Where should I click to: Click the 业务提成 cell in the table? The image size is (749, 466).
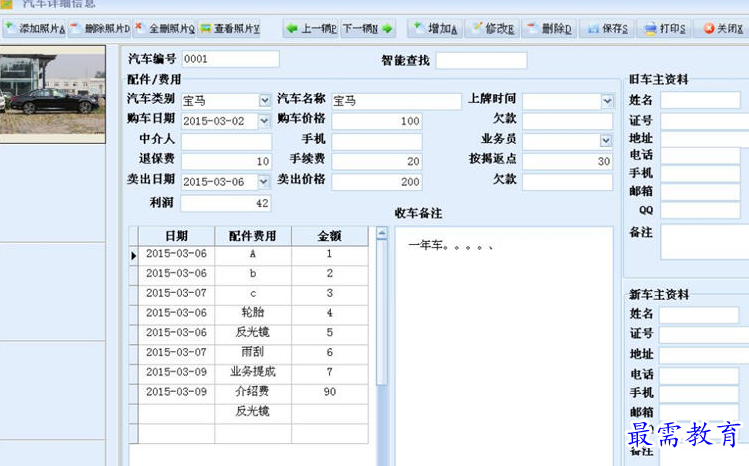click(x=253, y=372)
